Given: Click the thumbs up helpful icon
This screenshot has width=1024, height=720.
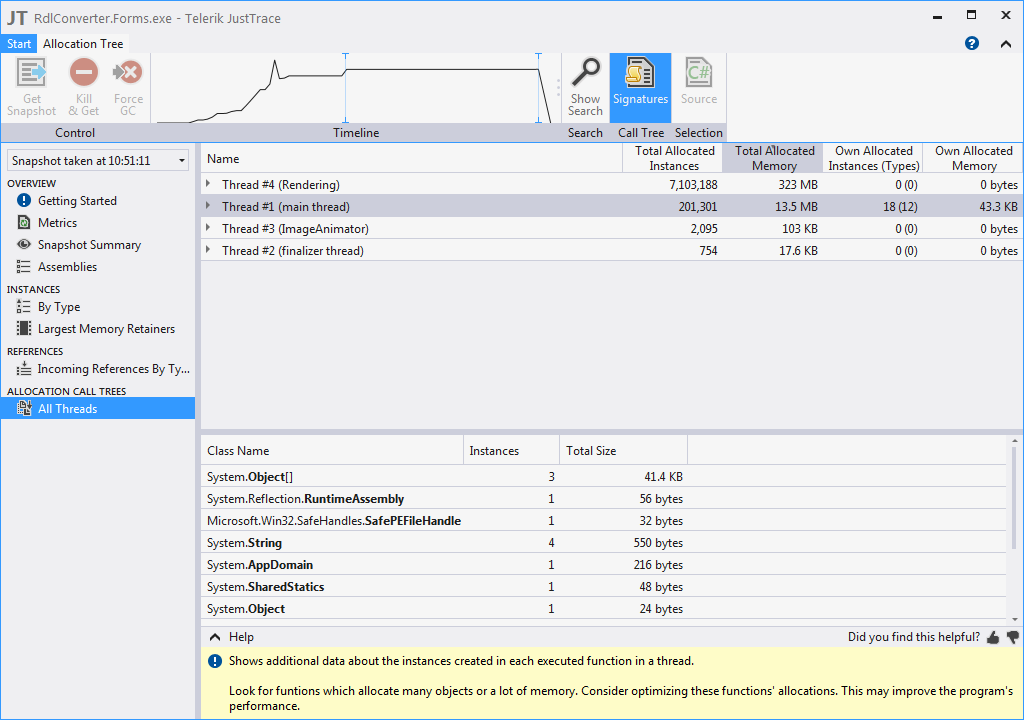Looking at the screenshot, I should (993, 637).
